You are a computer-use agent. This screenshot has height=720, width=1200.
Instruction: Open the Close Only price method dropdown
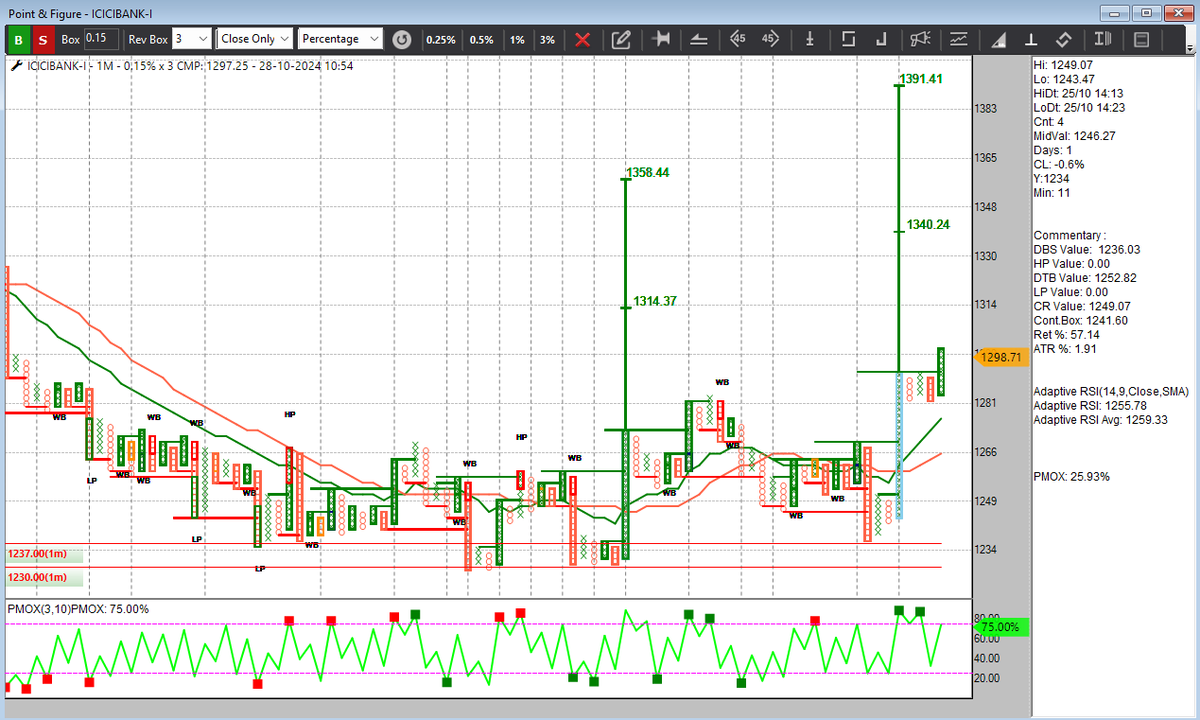(x=255, y=39)
